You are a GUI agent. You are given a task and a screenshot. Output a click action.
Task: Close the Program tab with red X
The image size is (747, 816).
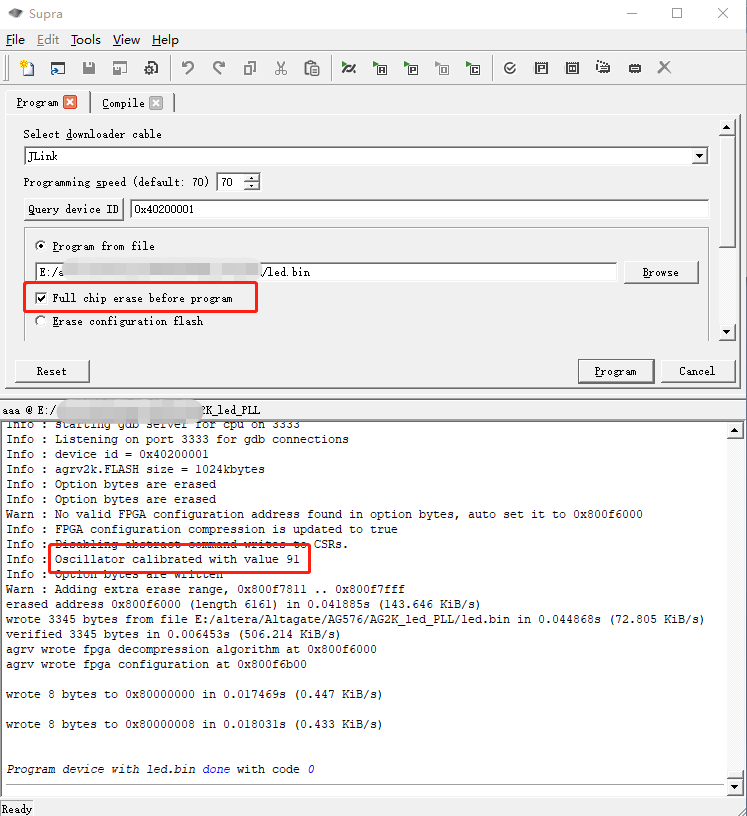[70, 102]
